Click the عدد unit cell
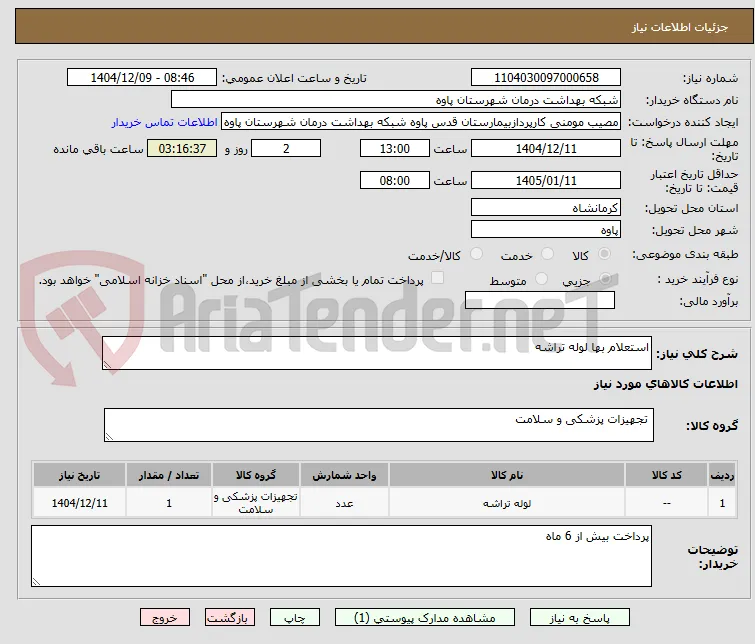The height and width of the screenshot is (644, 755). pyautogui.click(x=344, y=503)
